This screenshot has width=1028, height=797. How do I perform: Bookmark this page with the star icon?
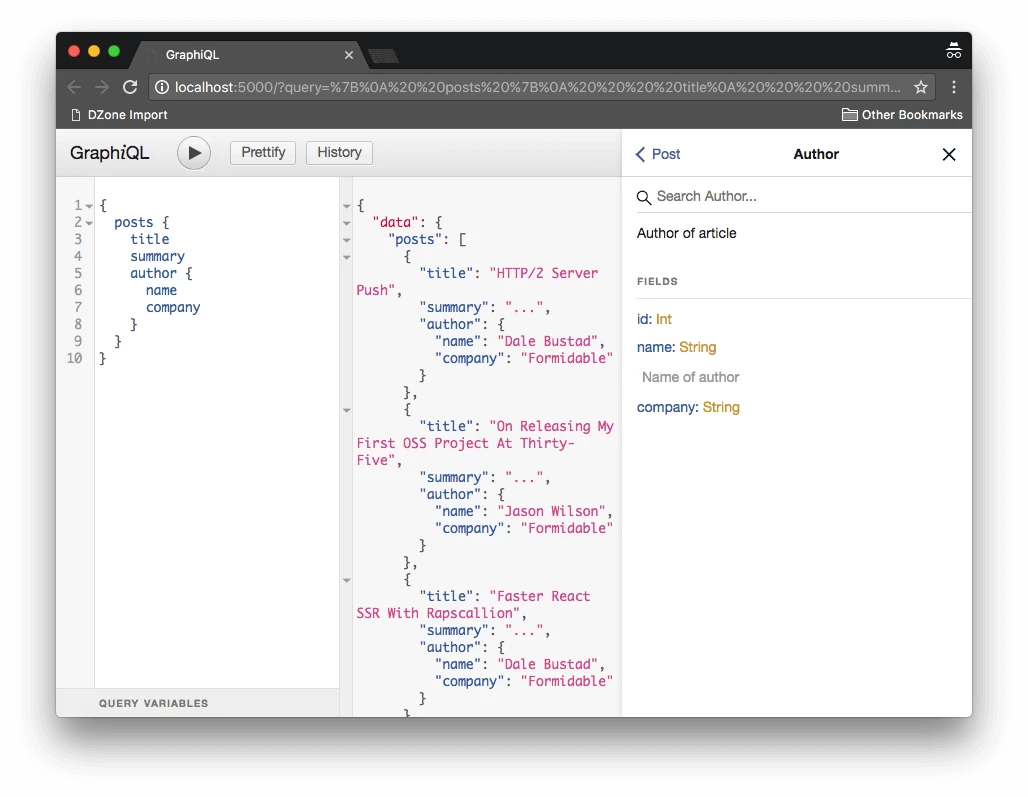point(920,87)
